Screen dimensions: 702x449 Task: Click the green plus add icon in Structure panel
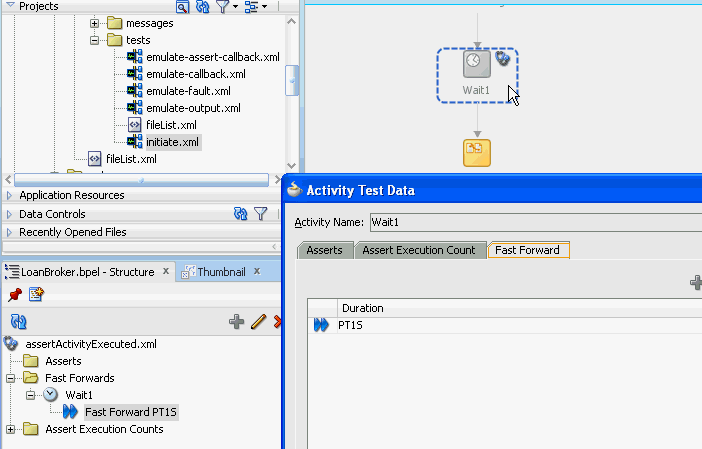click(x=236, y=321)
